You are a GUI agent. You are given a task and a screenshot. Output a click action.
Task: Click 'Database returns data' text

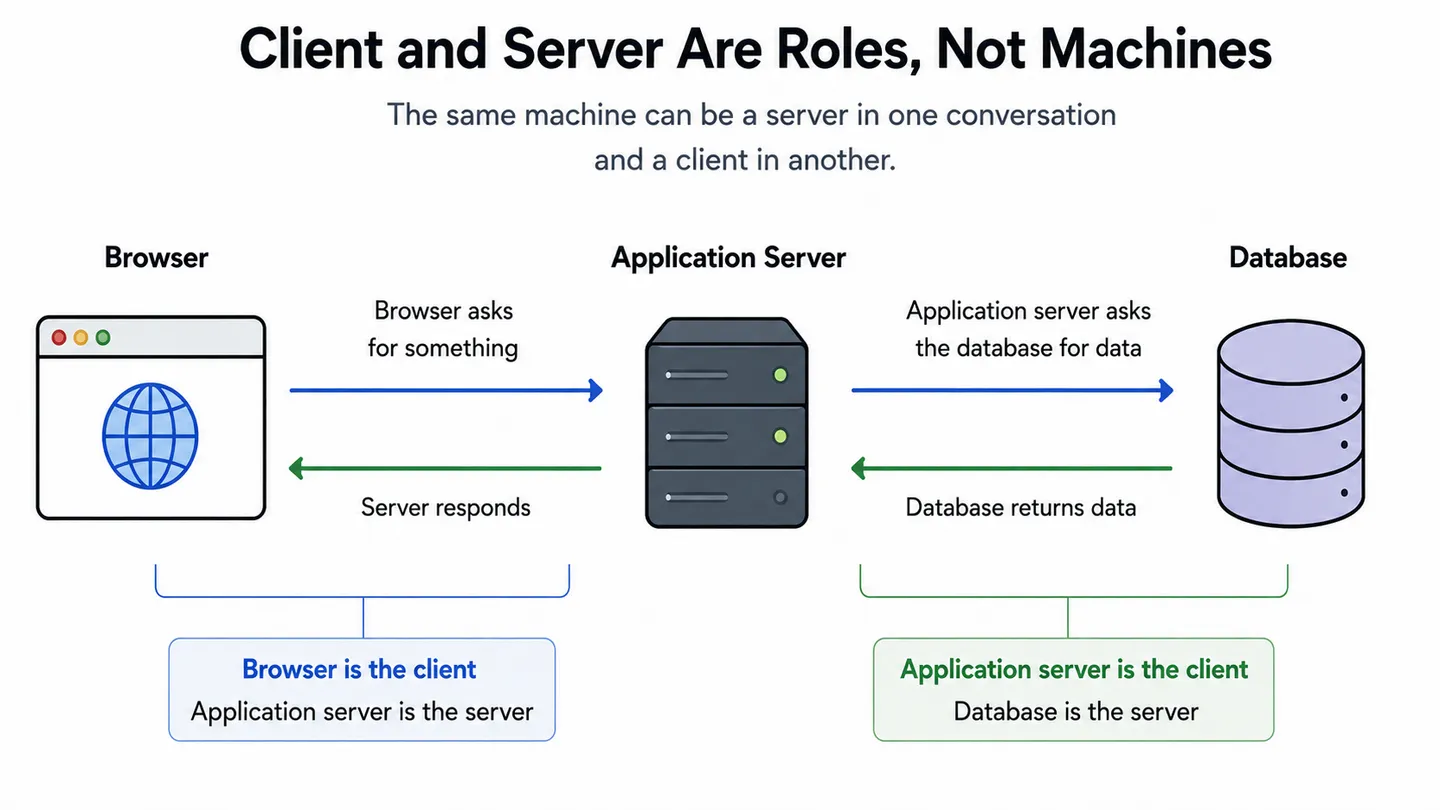click(x=1021, y=507)
